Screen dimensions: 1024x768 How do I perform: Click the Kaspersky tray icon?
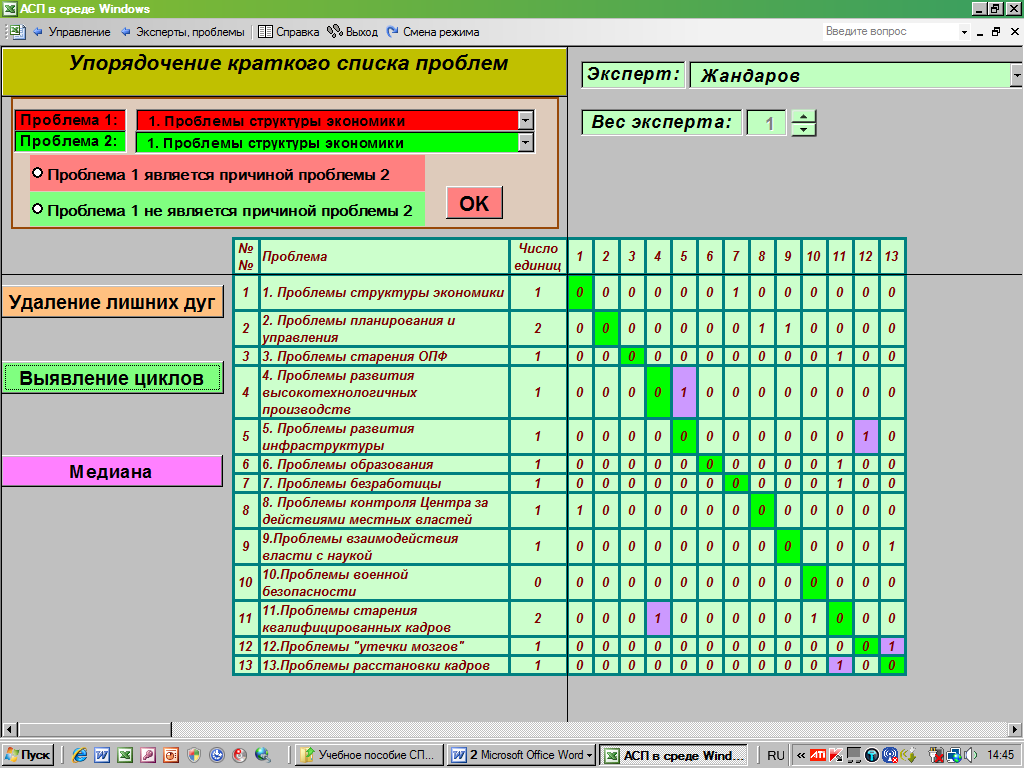pos(836,756)
